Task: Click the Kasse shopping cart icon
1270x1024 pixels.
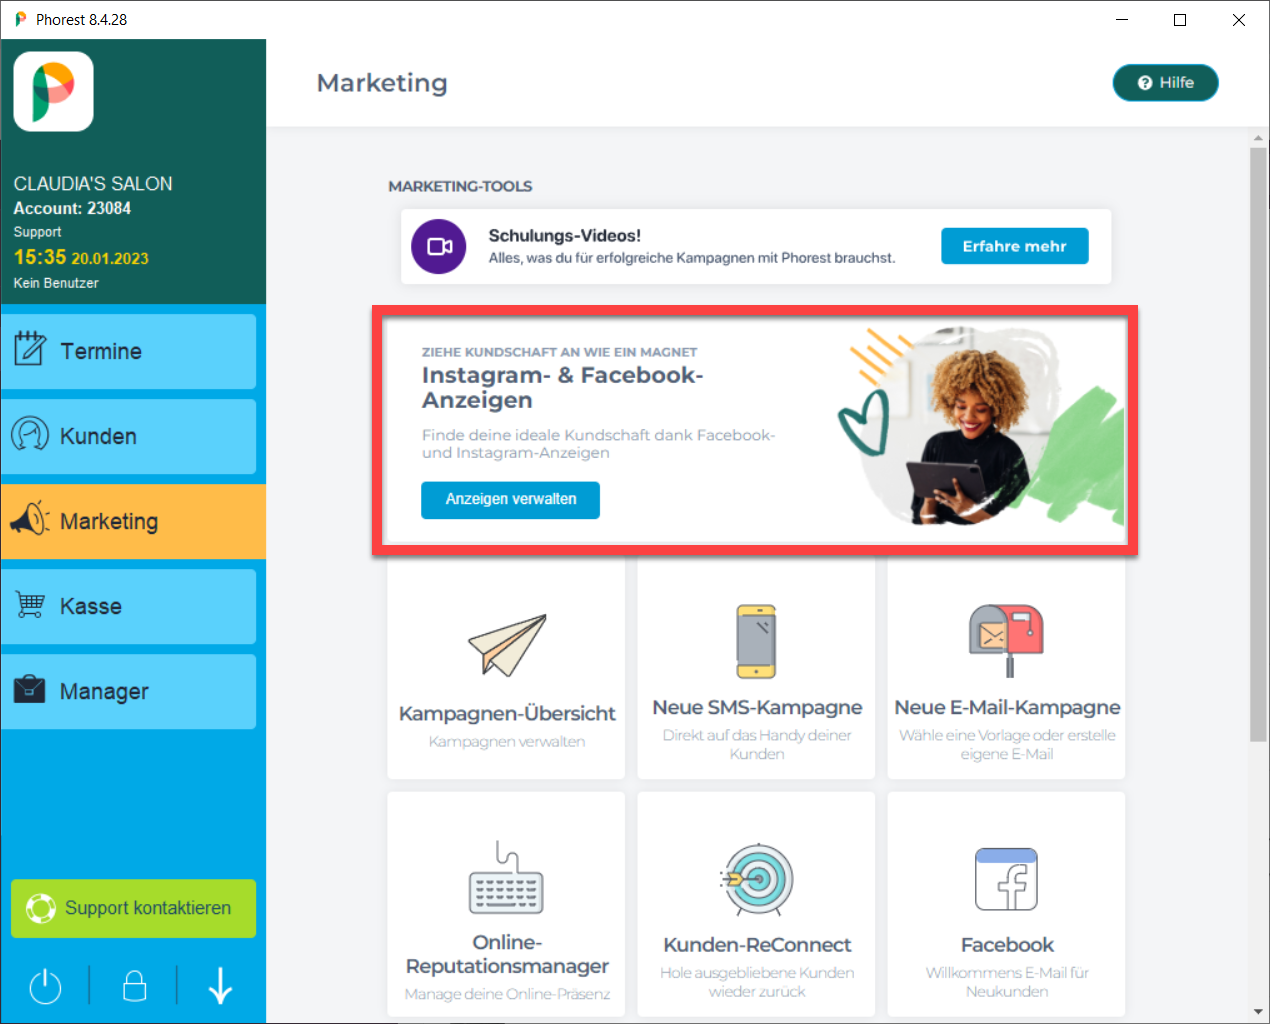Action: 30,604
